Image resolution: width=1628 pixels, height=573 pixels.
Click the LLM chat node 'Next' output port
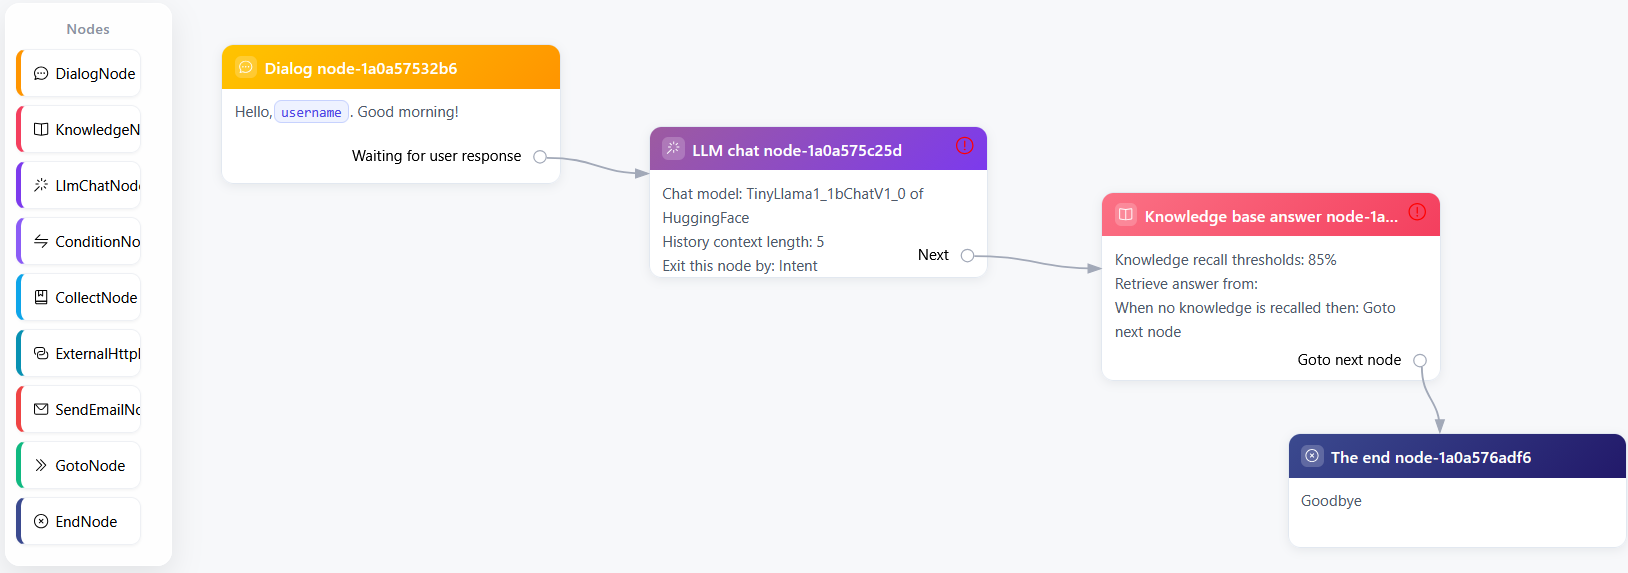[x=967, y=256]
